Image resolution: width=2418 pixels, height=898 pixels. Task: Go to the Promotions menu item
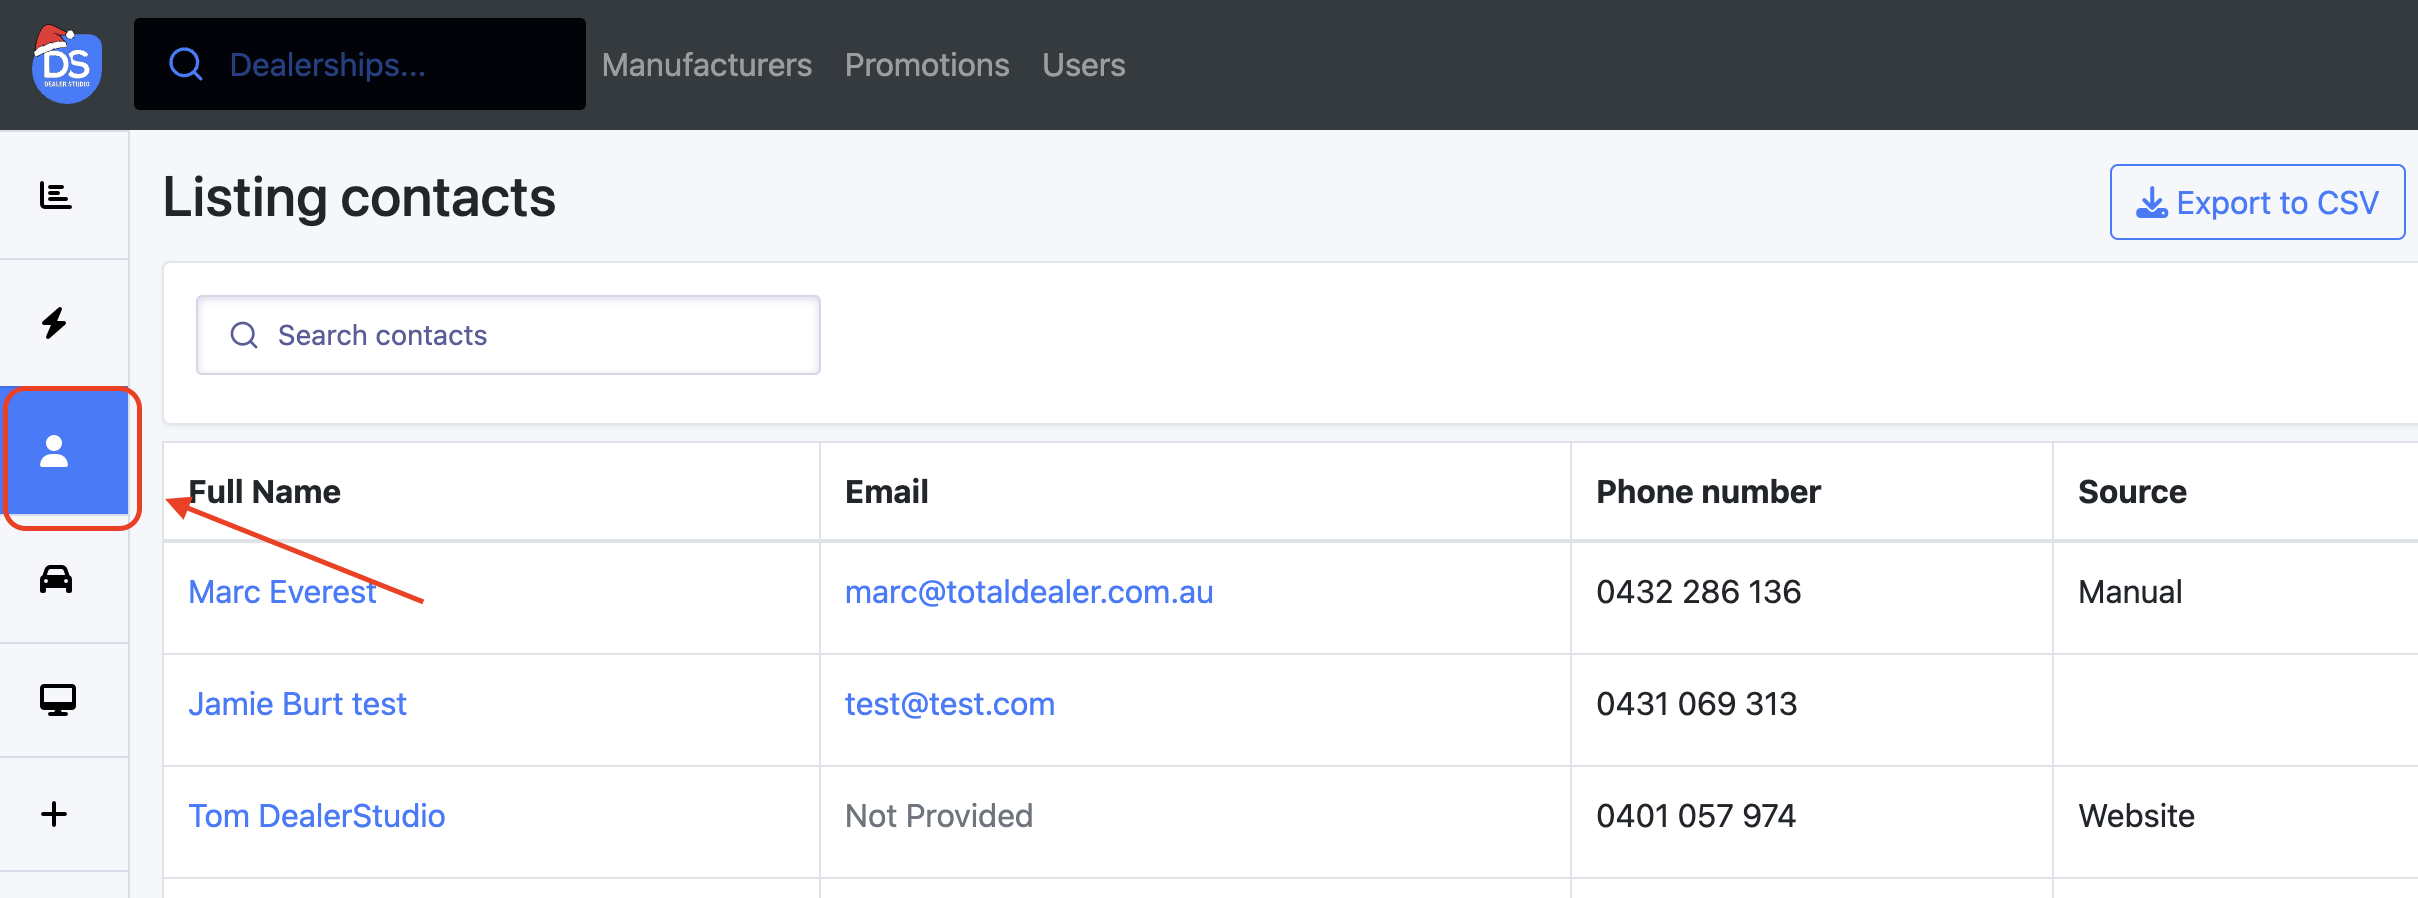[927, 65]
